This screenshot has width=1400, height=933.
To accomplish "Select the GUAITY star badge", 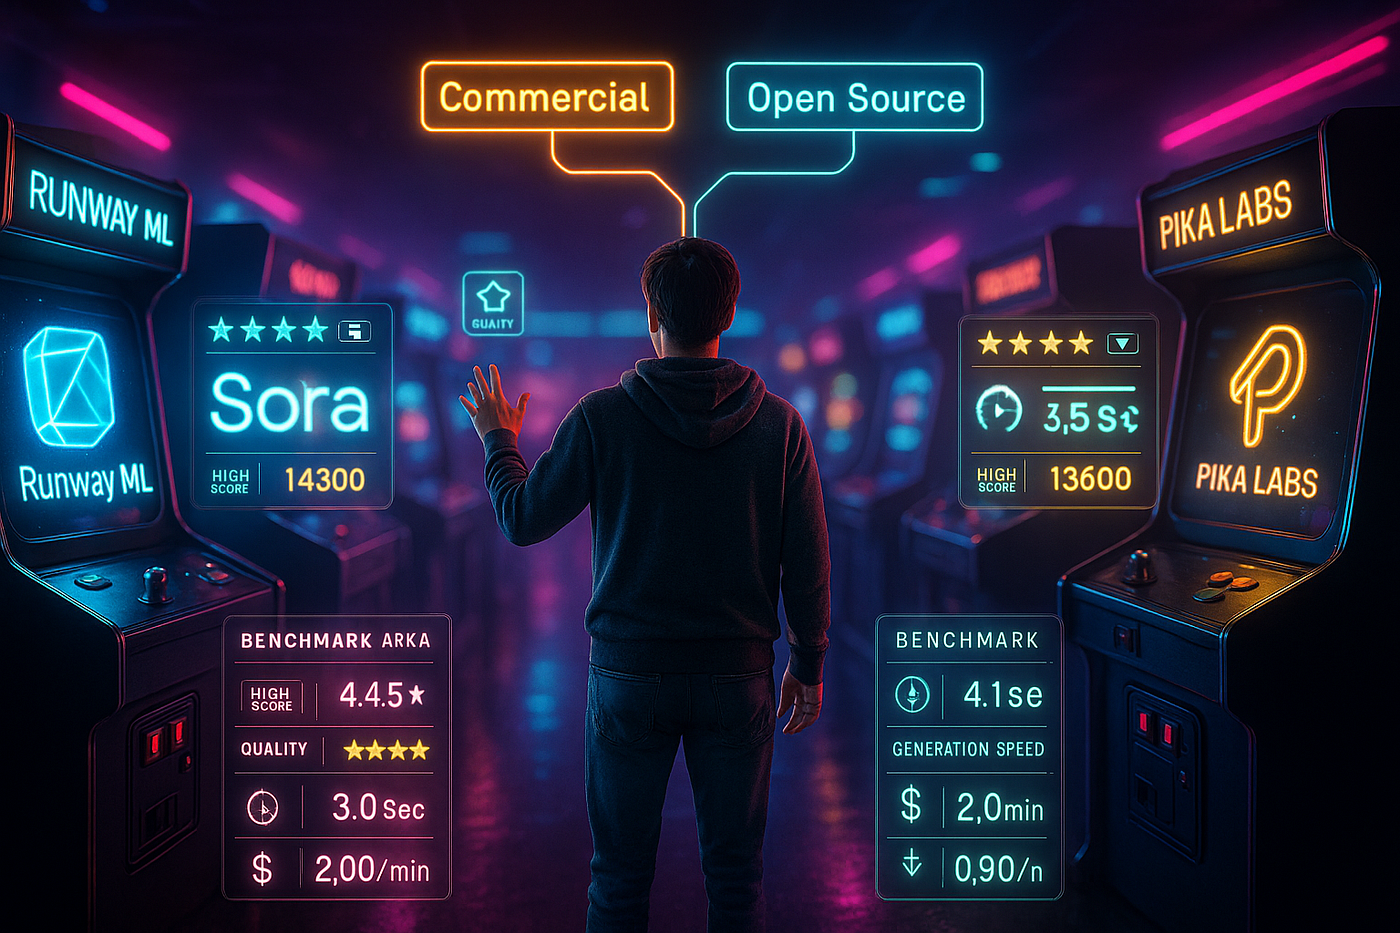I will 493,303.
